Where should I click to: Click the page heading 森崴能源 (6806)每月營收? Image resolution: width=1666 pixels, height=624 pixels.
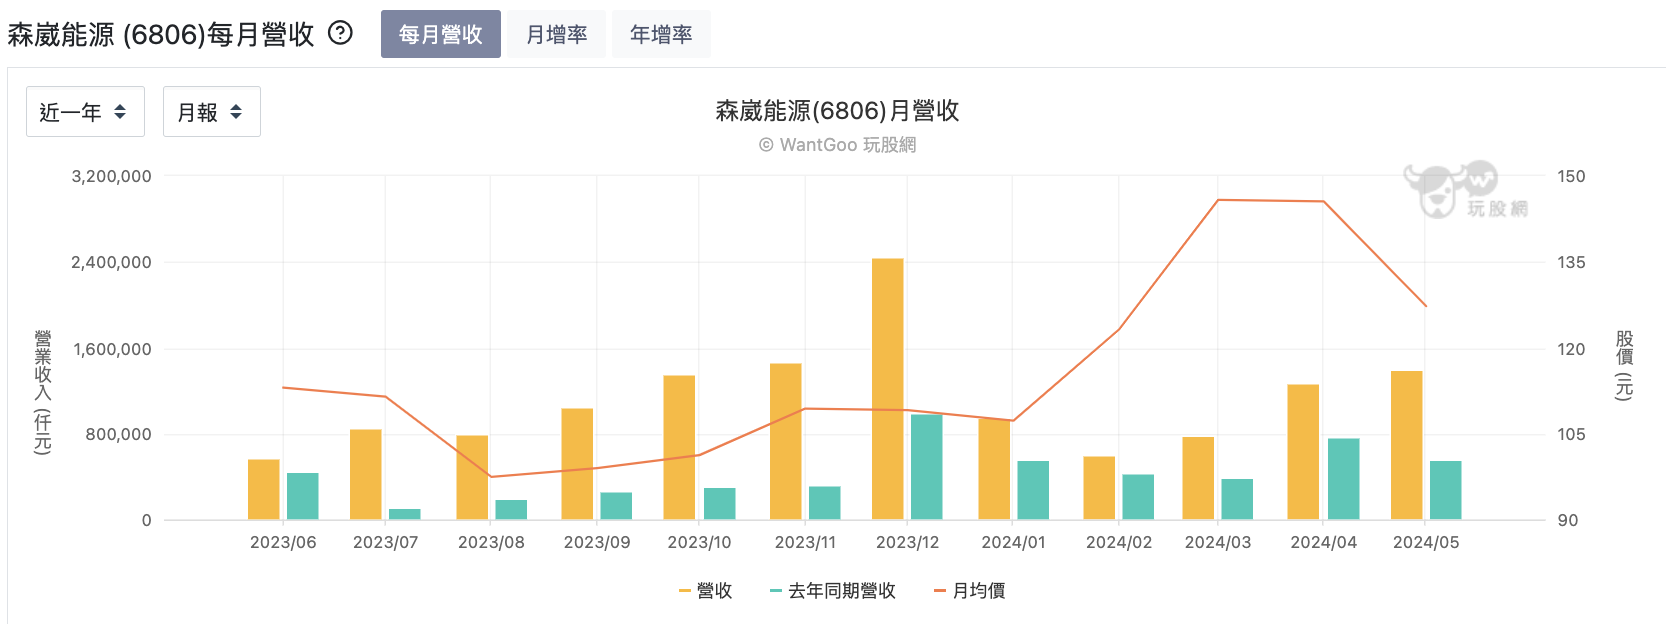(x=161, y=34)
